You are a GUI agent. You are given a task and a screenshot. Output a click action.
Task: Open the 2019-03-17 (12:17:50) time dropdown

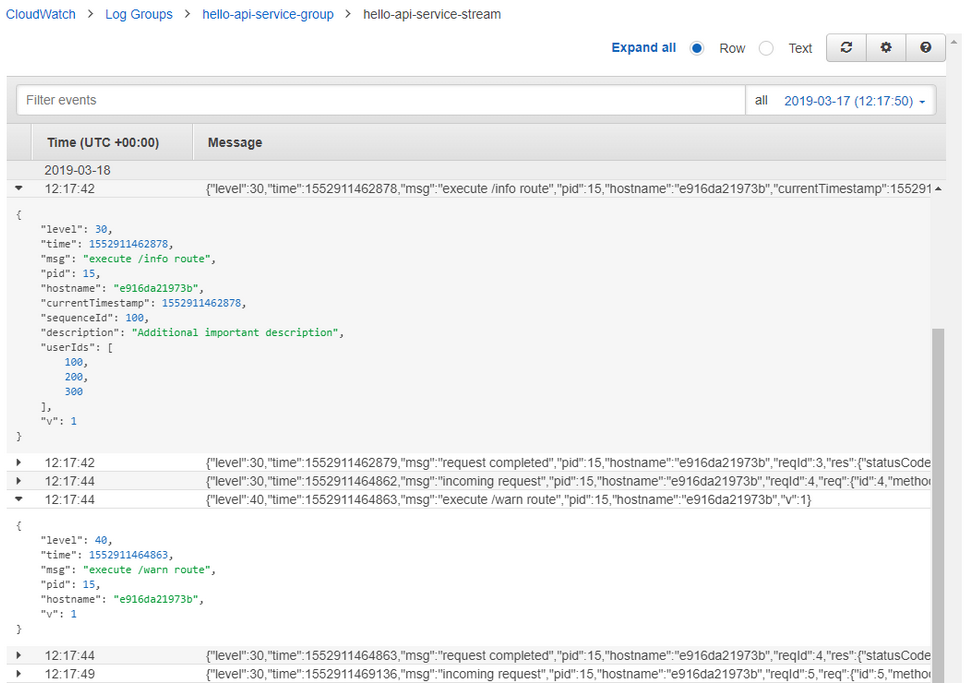coord(854,101)
